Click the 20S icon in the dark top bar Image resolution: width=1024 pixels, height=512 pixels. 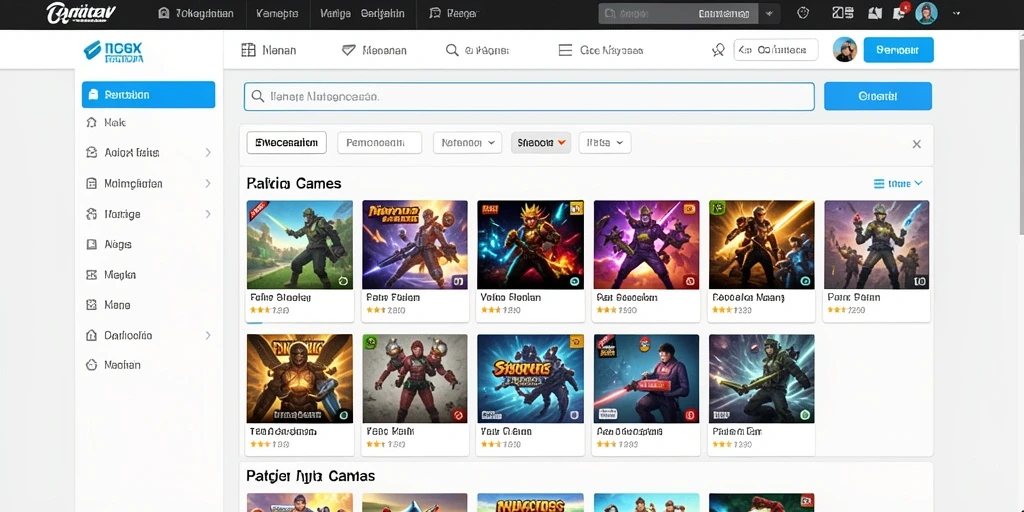(x=843, y=13)
